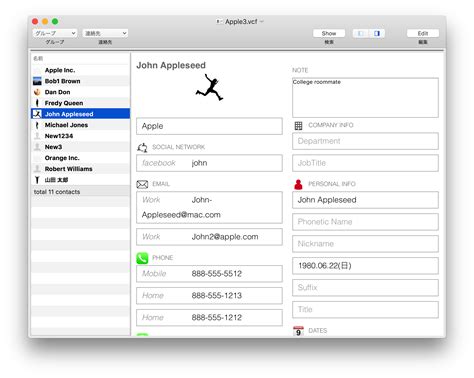Click the JobTitle field

coord(365,163)
